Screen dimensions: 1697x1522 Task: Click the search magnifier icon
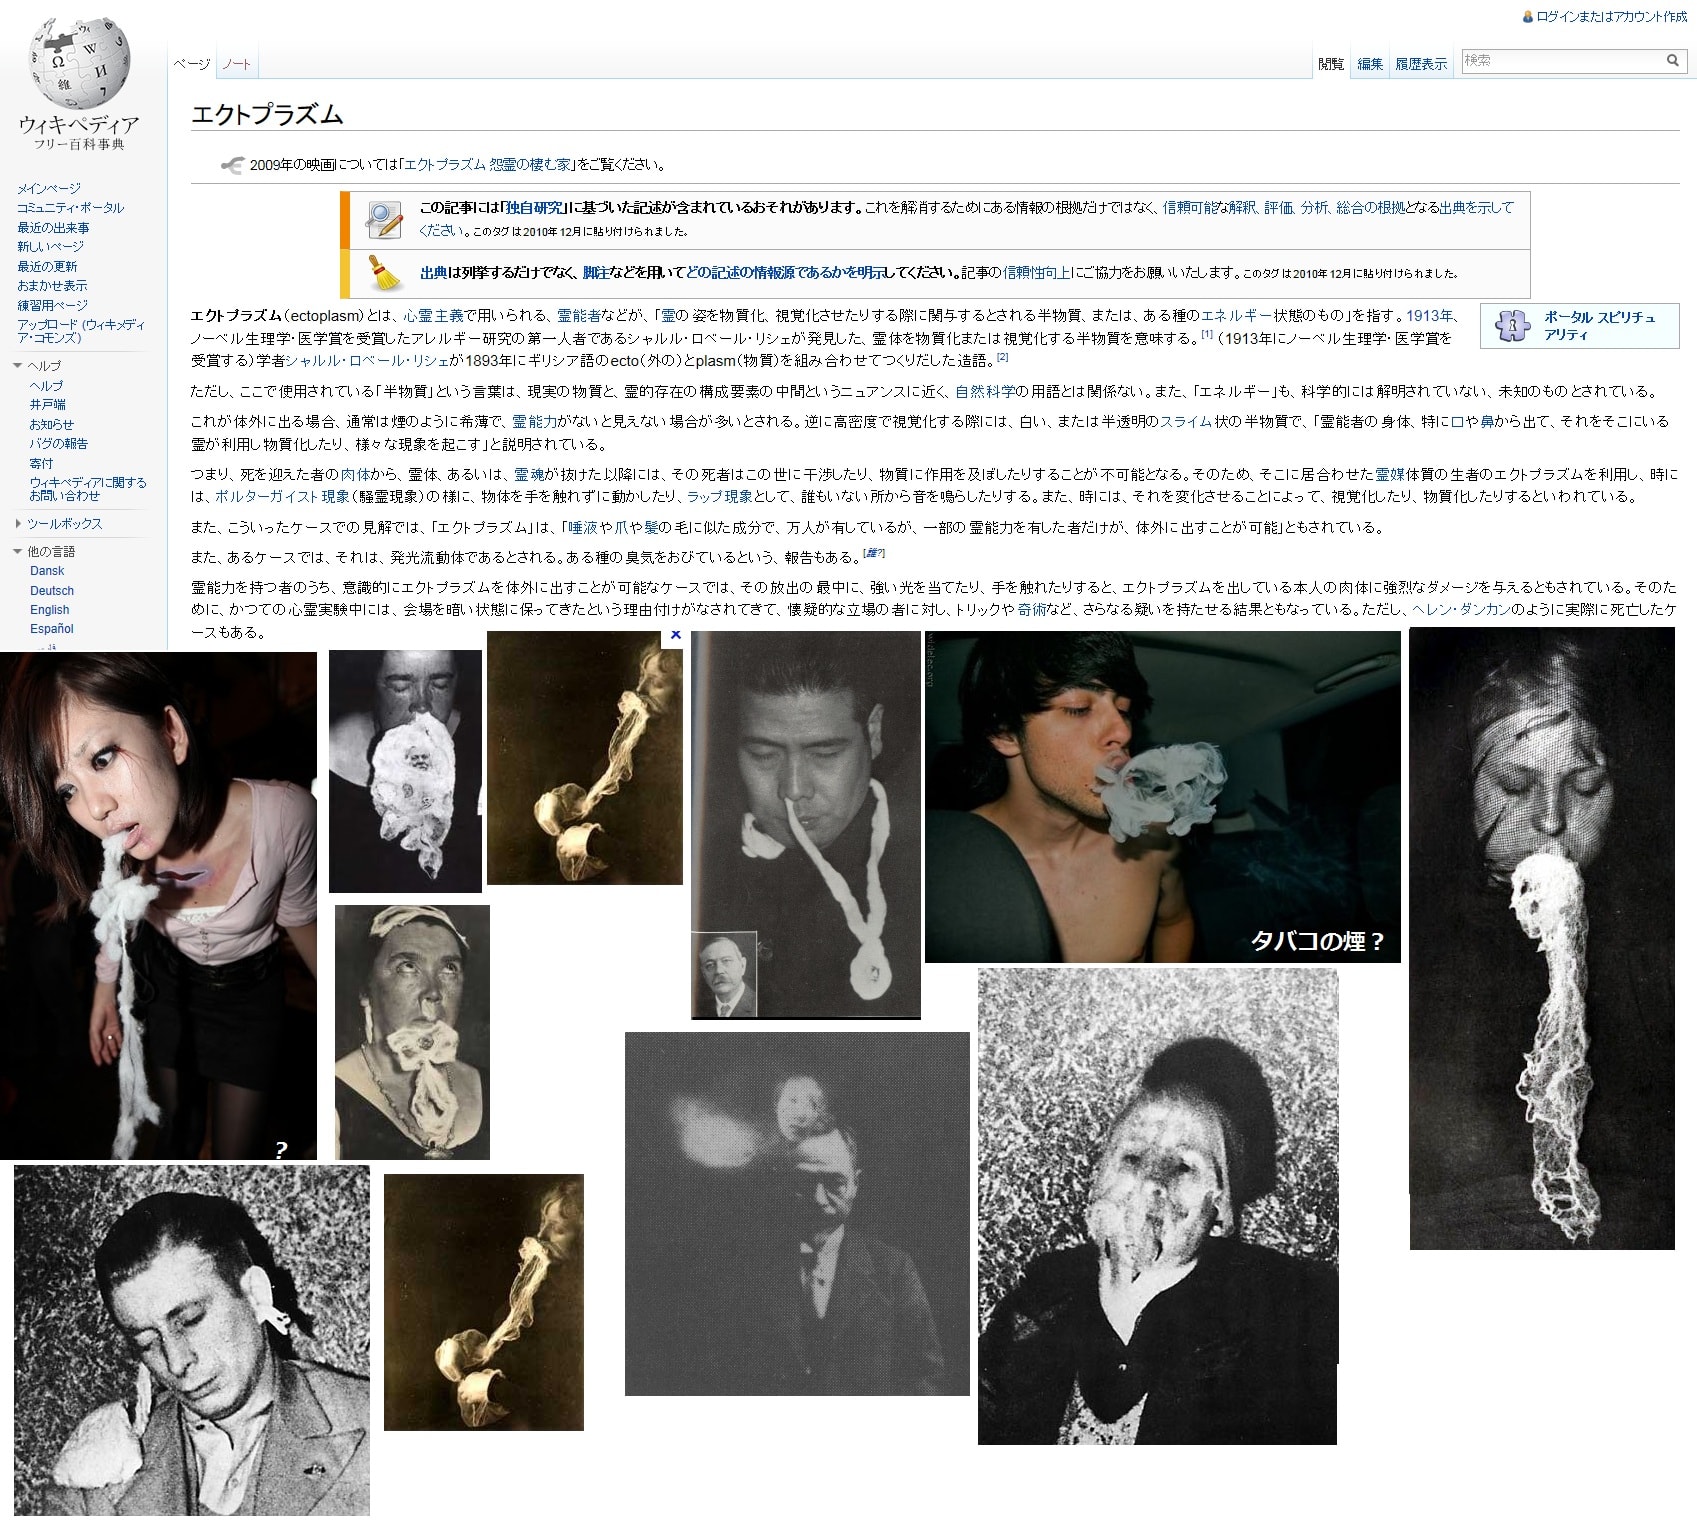[1671, 61]
